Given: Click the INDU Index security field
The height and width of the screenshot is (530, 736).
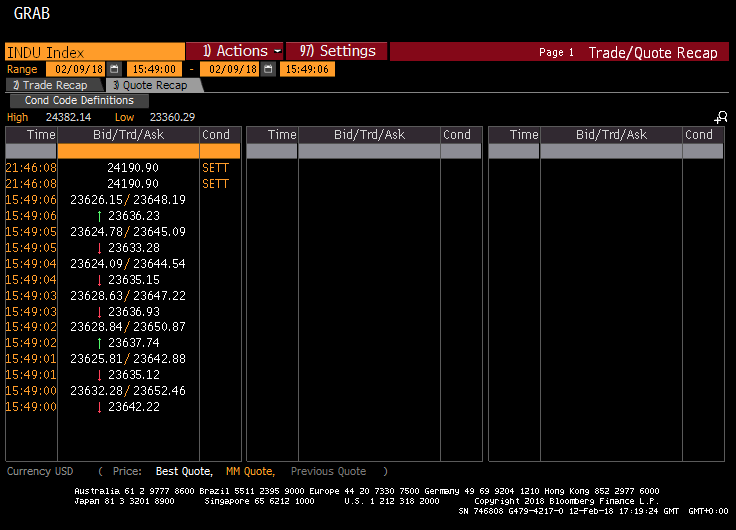Looking at the screenshot, I should coord(95,52).
